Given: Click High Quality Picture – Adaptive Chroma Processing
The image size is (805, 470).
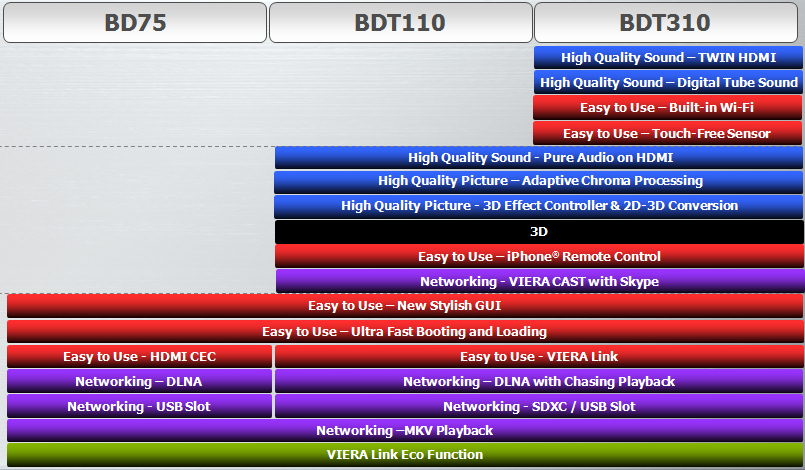Looking at the screenshot, I should [x=539, y=181].
